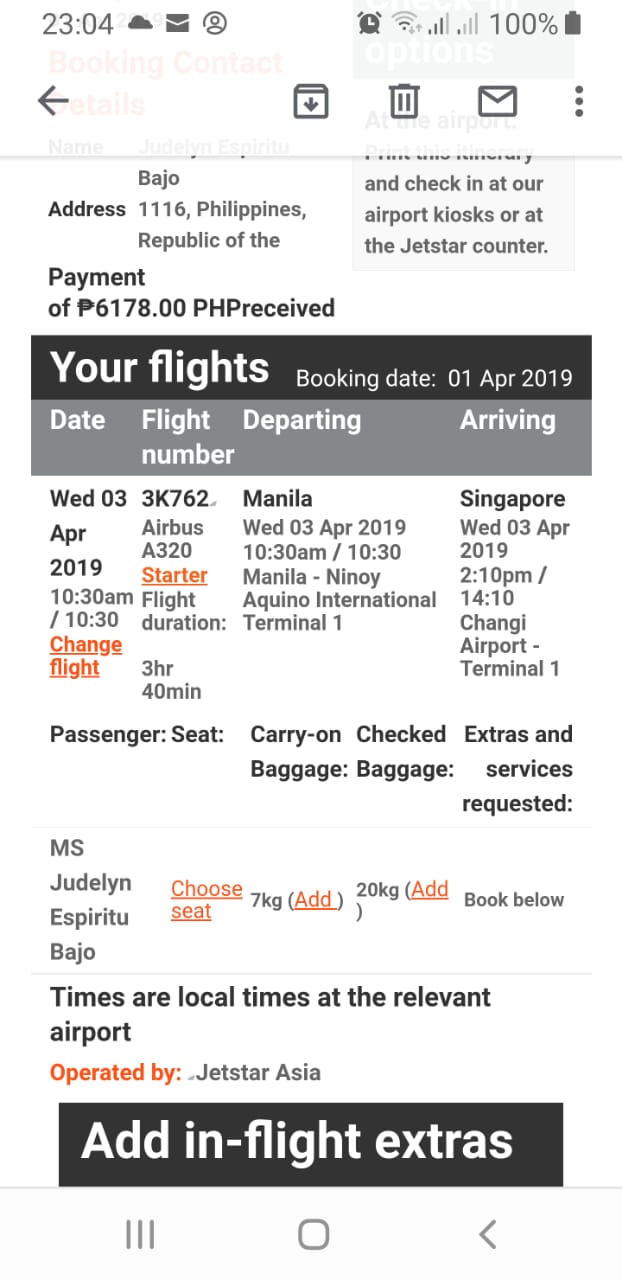
Task: Tap the Choose seat link
Action: point(205,899)
